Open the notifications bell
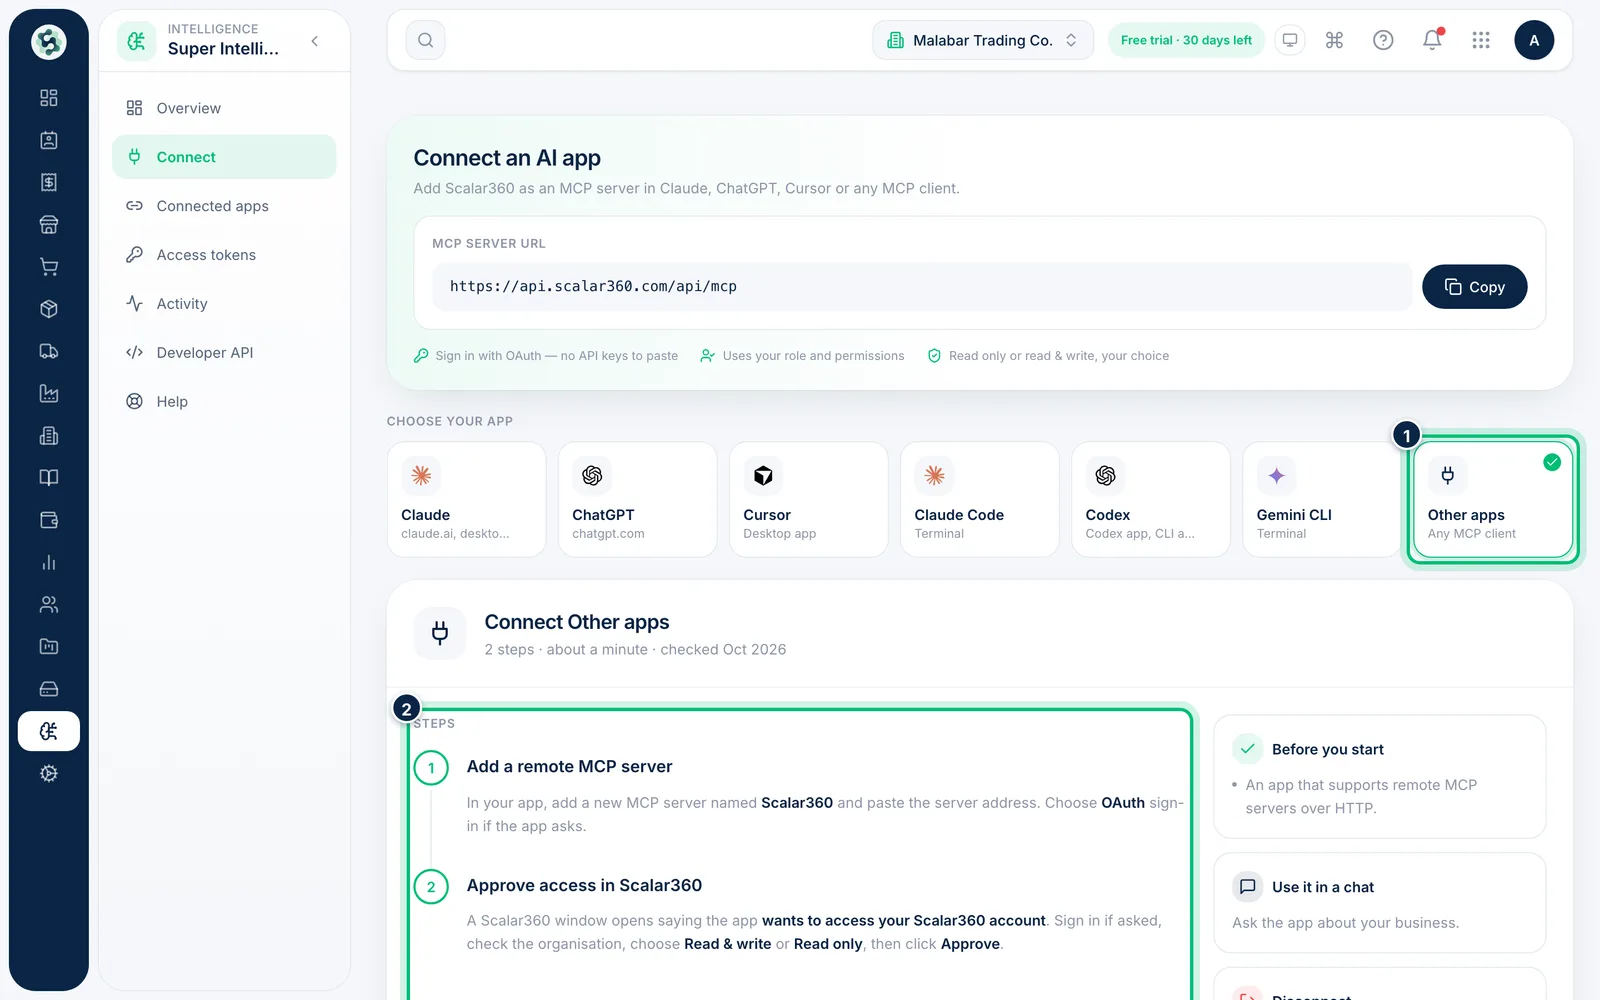The width and height of the screenshot is (1600, 1000). coord(1432,40)
